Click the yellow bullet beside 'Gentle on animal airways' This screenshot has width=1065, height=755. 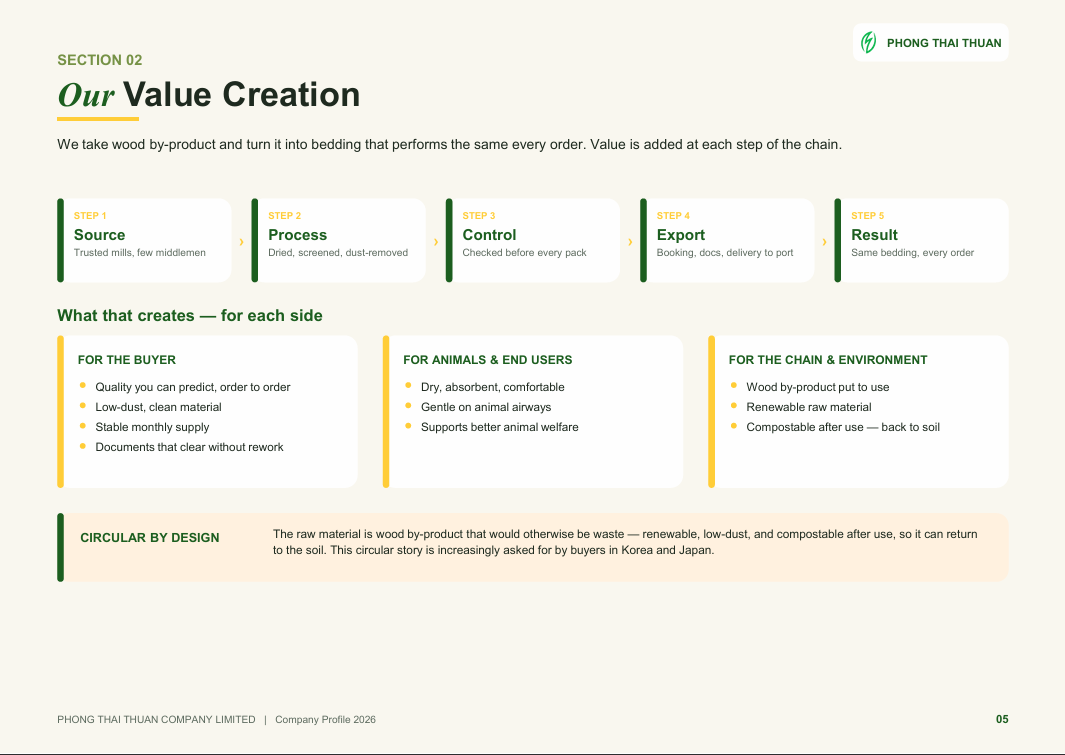pos(408,406)
